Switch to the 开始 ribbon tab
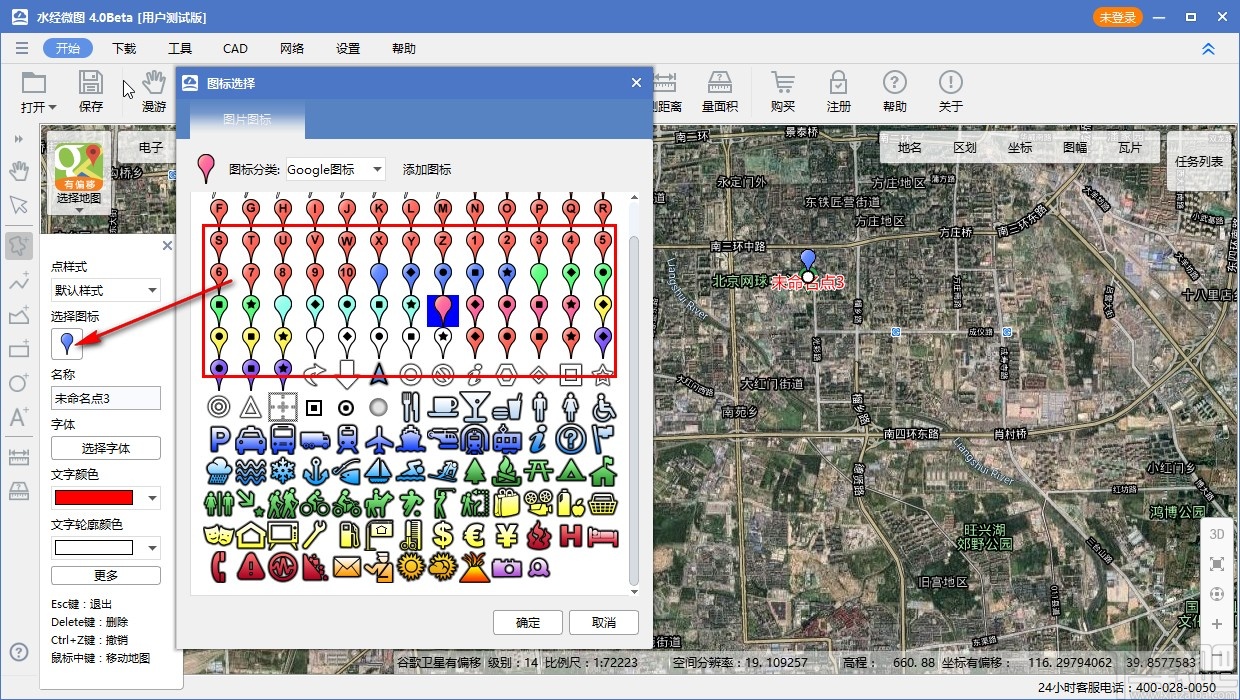This screenshot has width=1240, height=700. (68, 48)
